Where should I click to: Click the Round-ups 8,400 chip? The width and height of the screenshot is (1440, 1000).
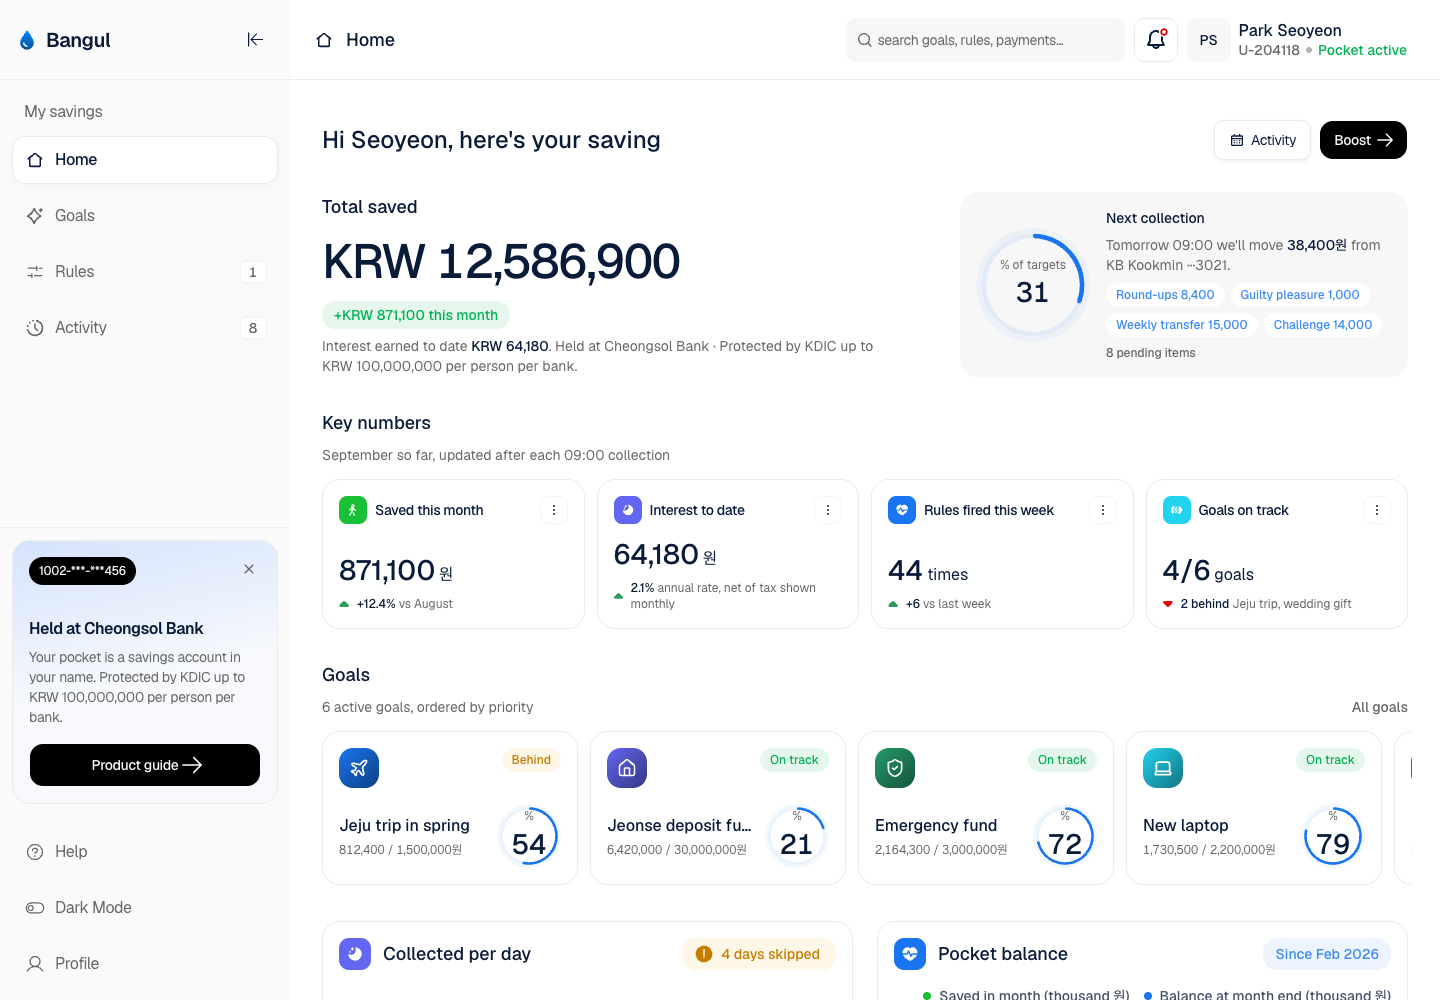1165,295
